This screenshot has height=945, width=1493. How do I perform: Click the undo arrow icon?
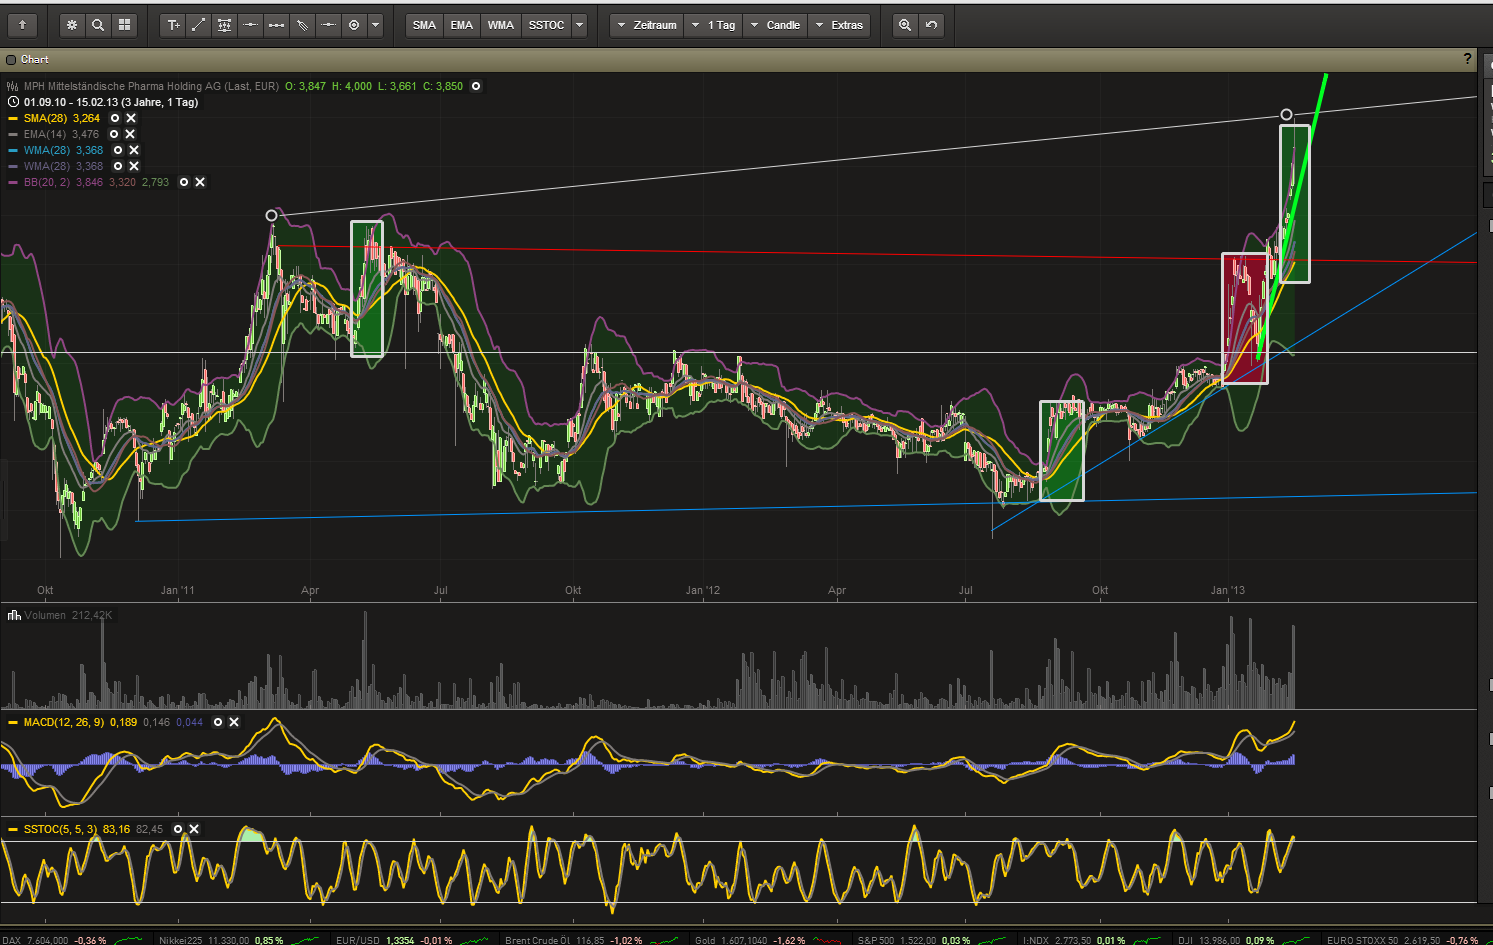pos(931,25)
